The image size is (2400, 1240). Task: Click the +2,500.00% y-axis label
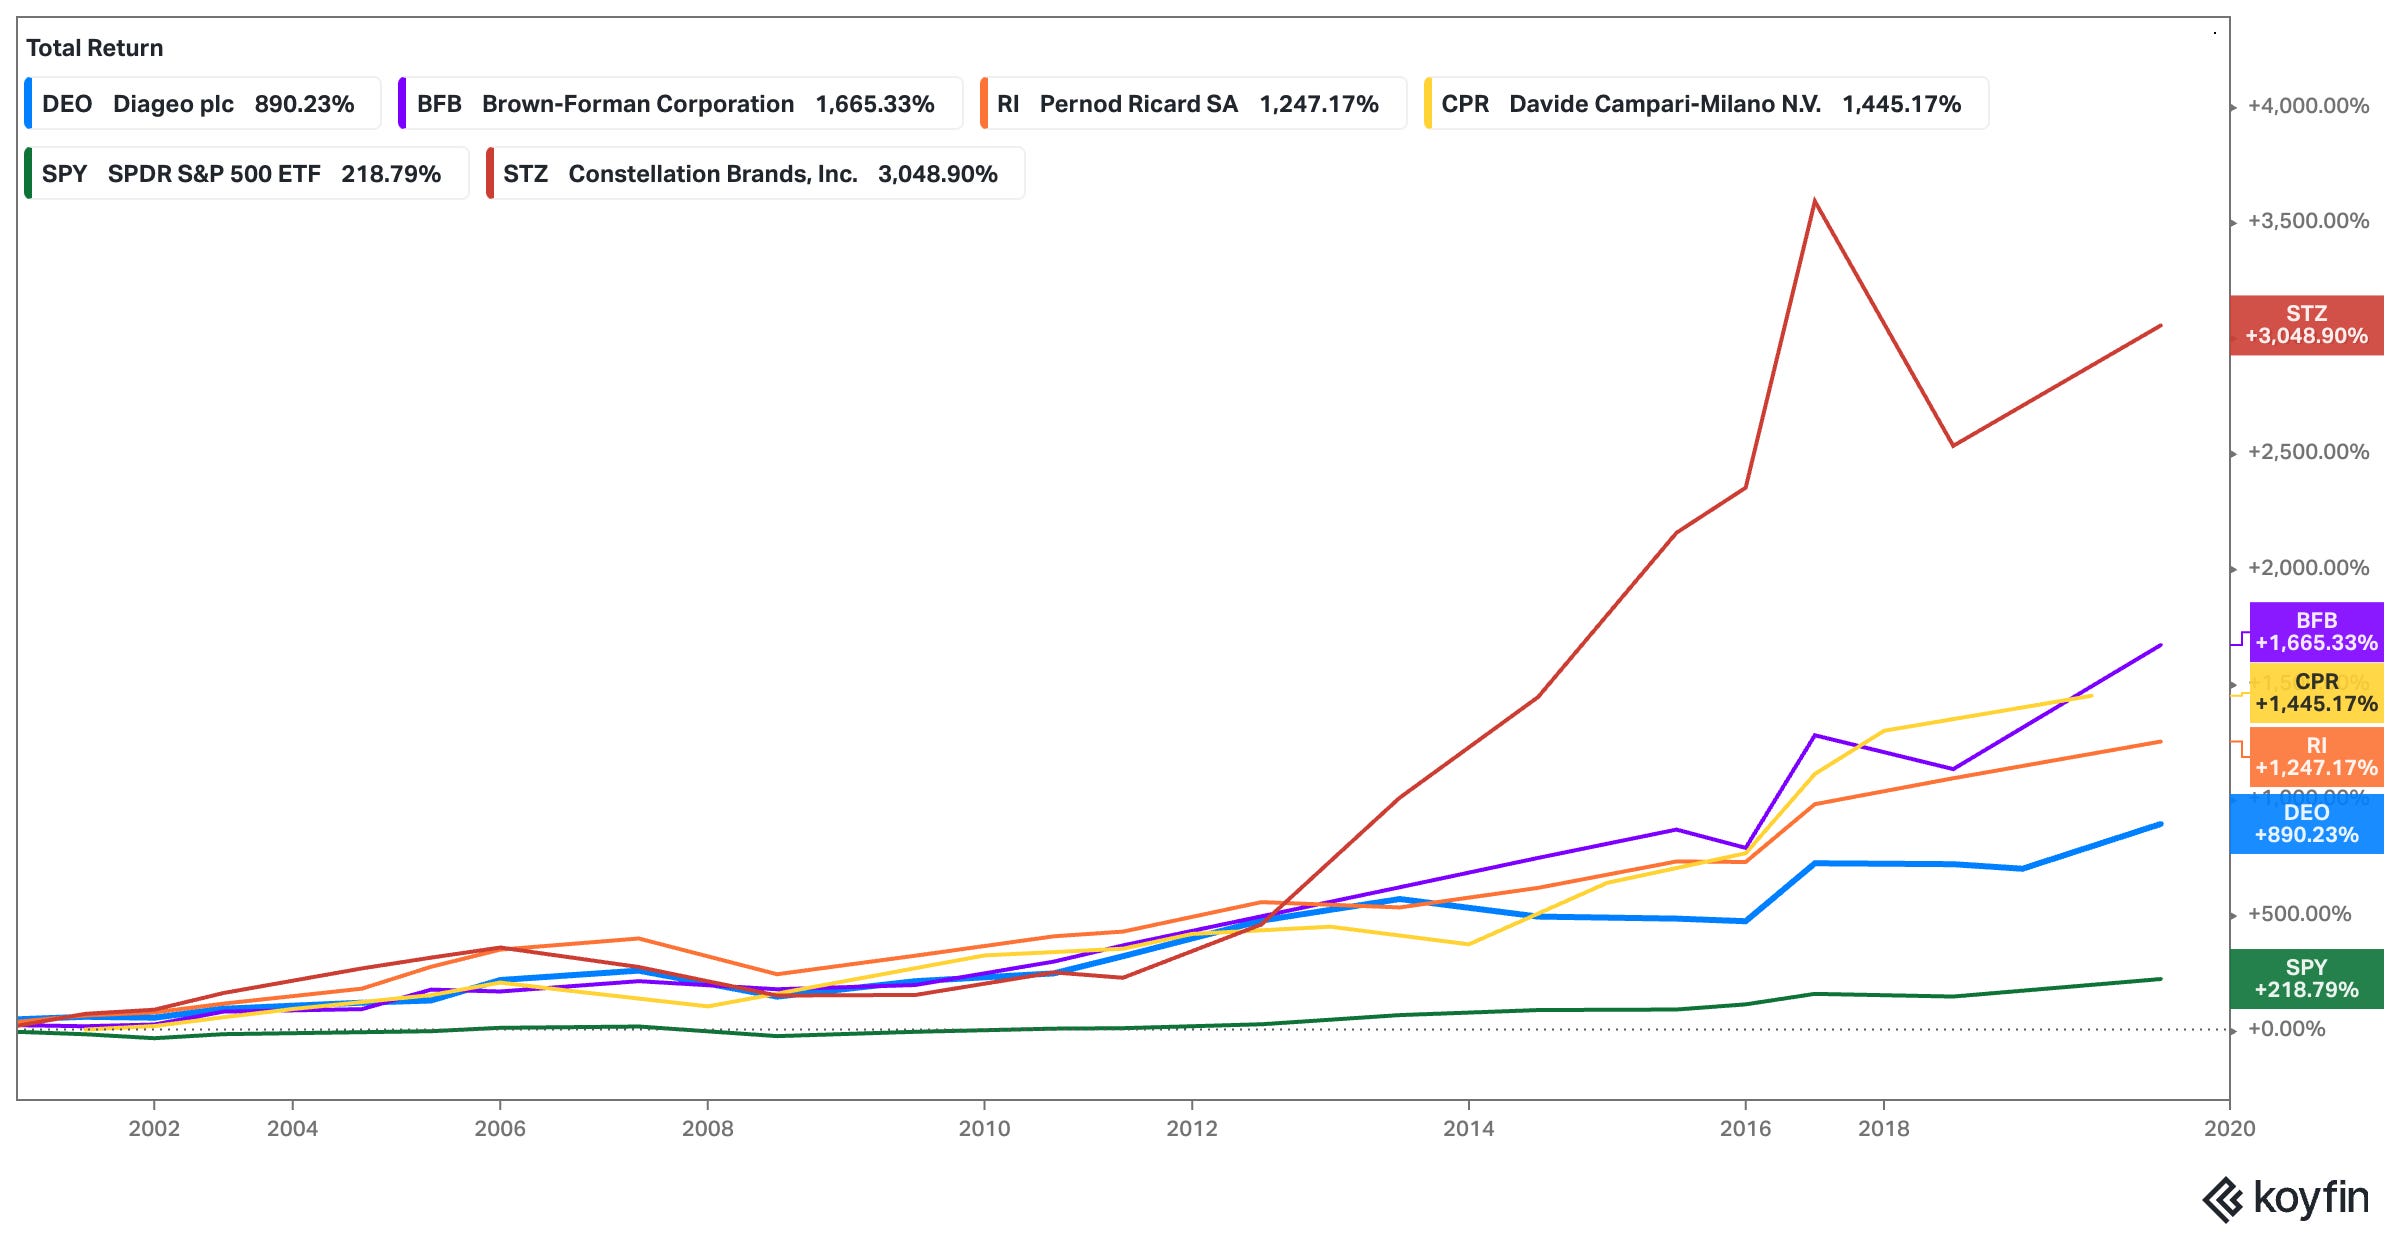click(2308, 452)
